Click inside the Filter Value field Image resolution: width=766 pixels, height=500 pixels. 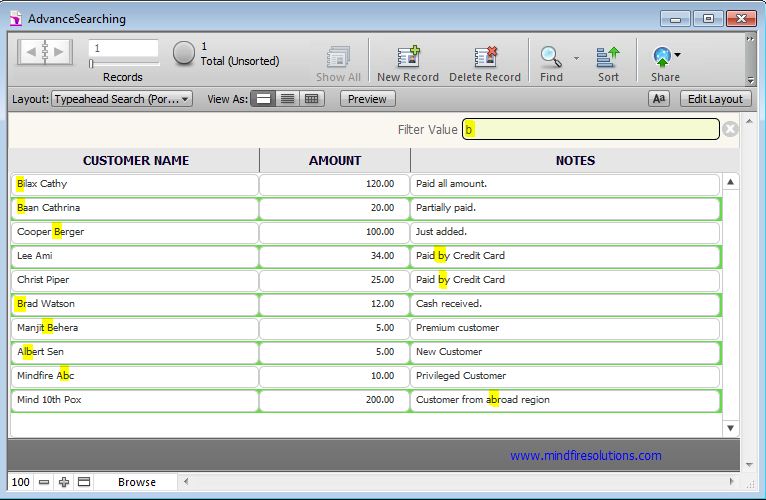[590, 129]
